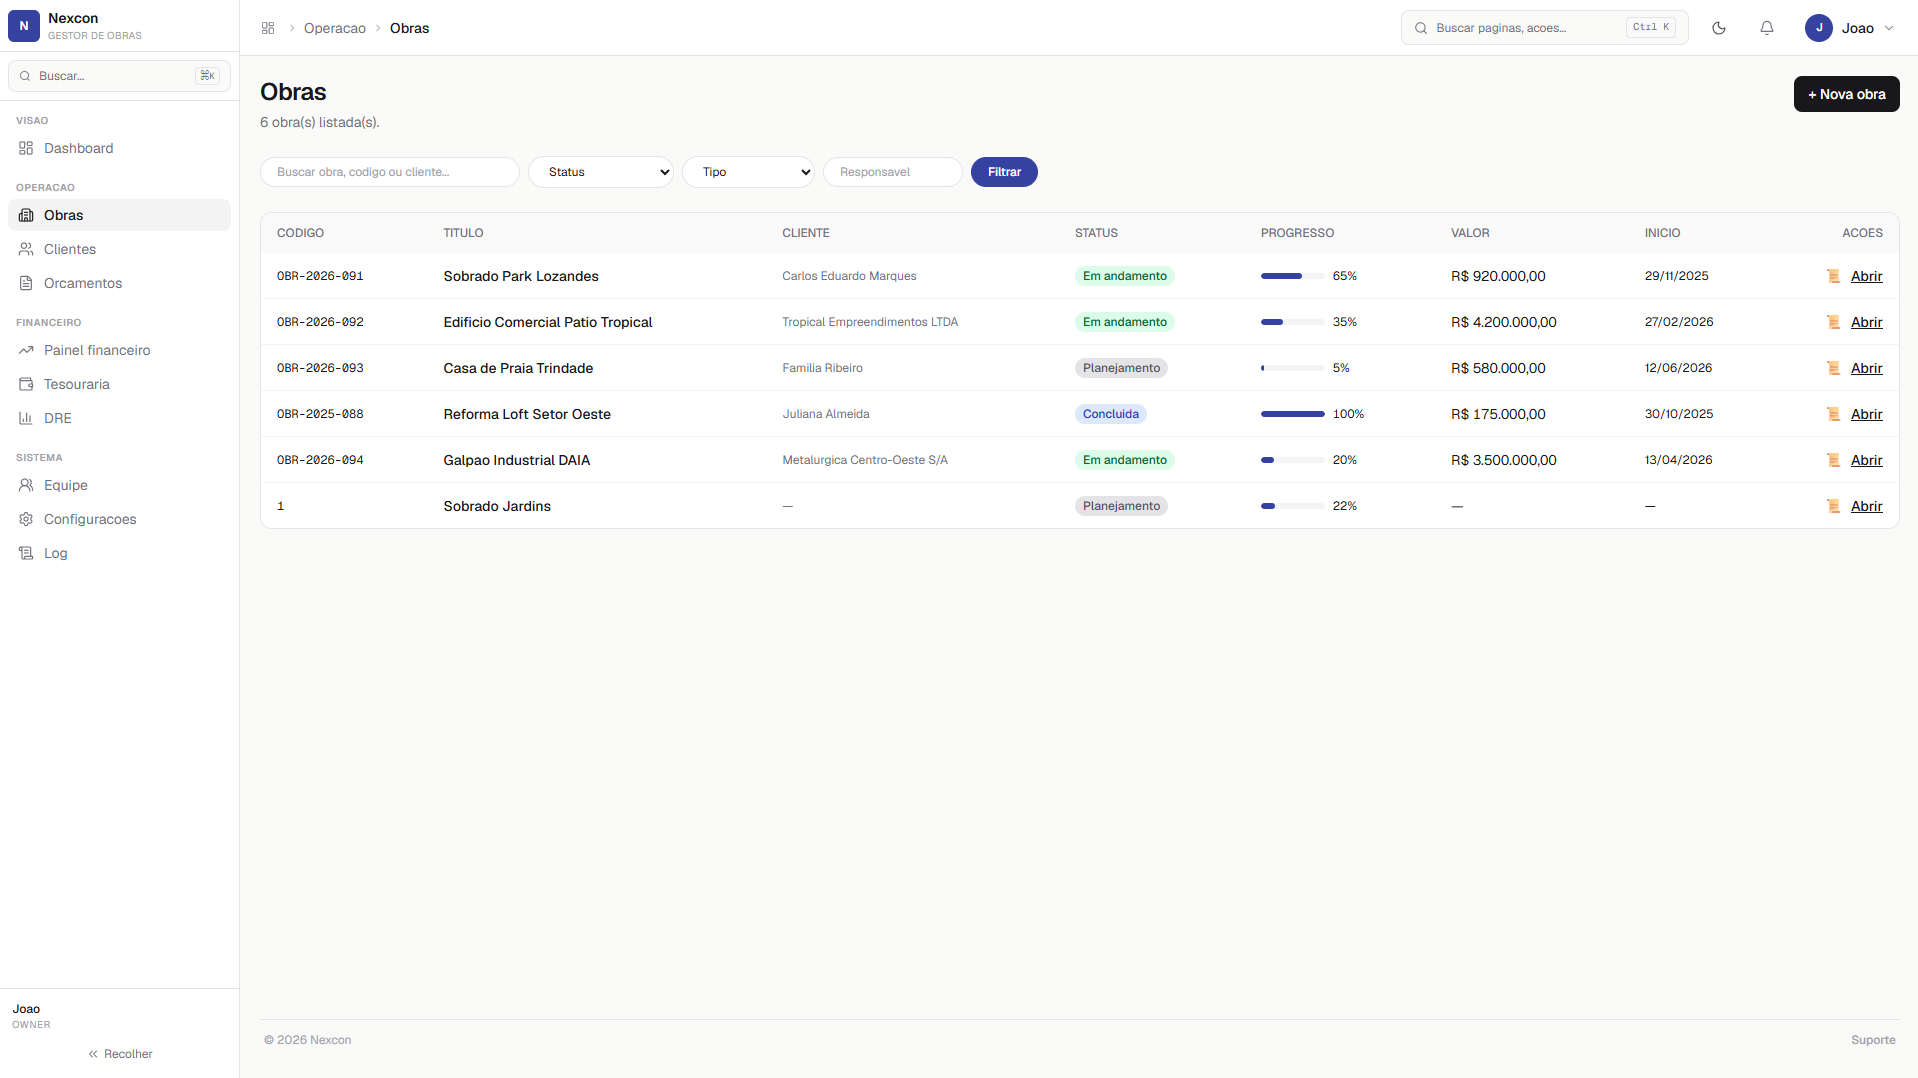
Task: Click the J user avatar
Action: tap(1819, 28)
